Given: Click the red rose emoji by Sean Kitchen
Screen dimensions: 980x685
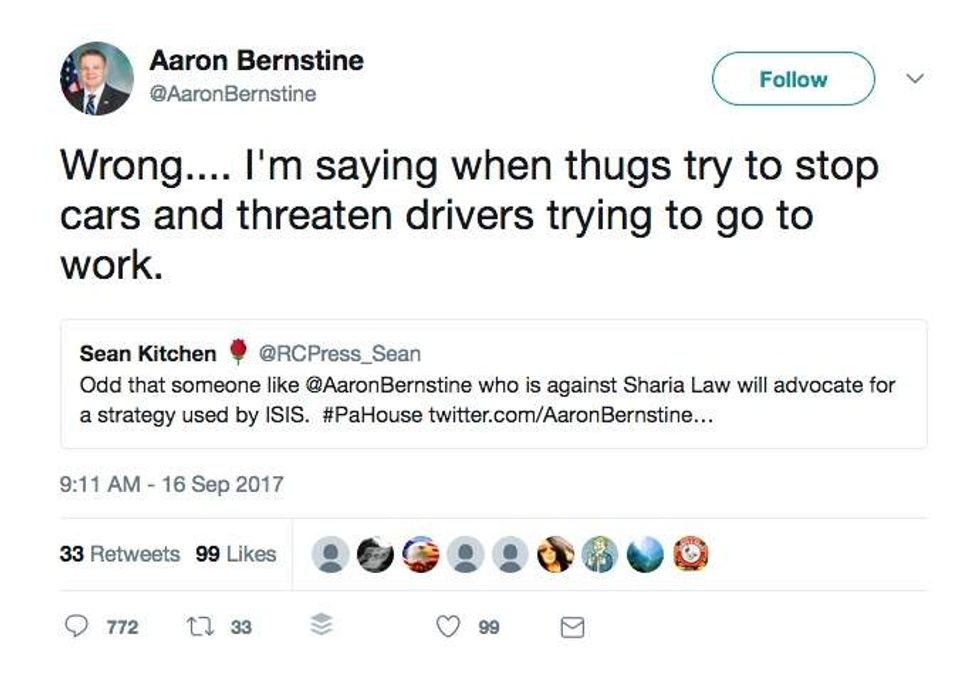Looking at the screenshot, I should click(x=237, y=352).
